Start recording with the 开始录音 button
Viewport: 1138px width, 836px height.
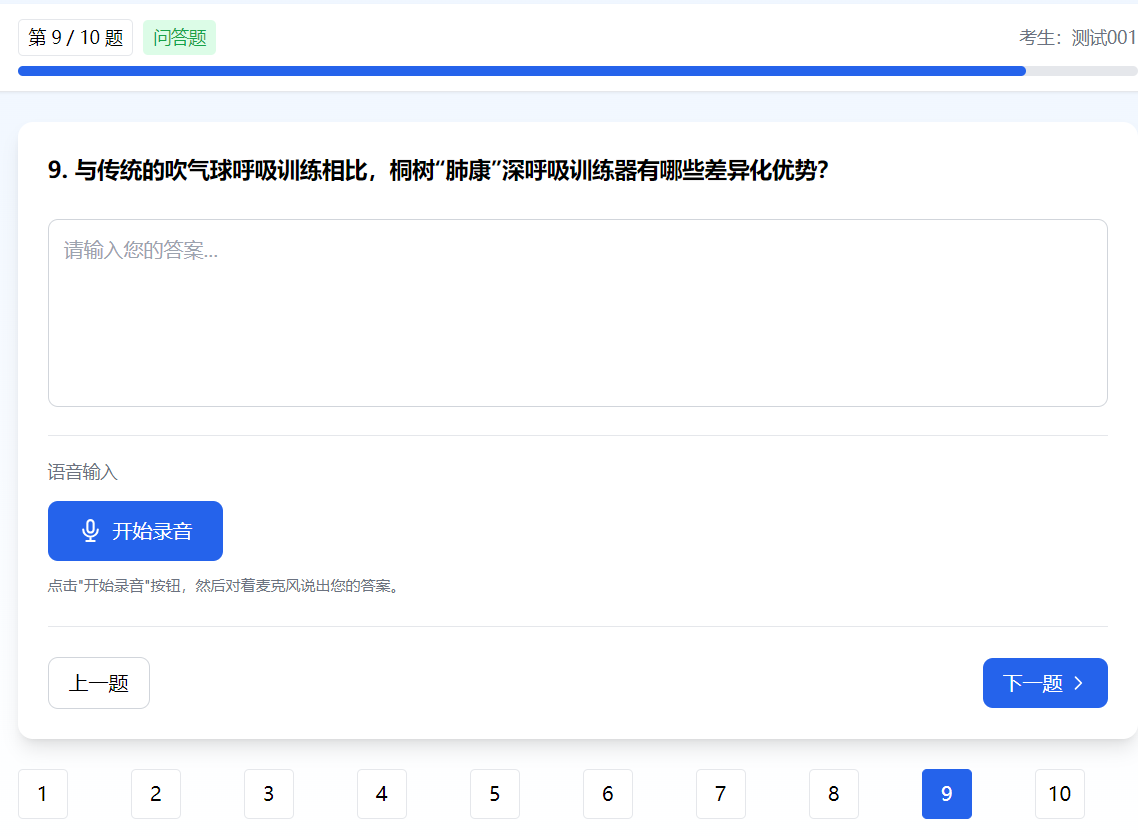click(135, 531)
